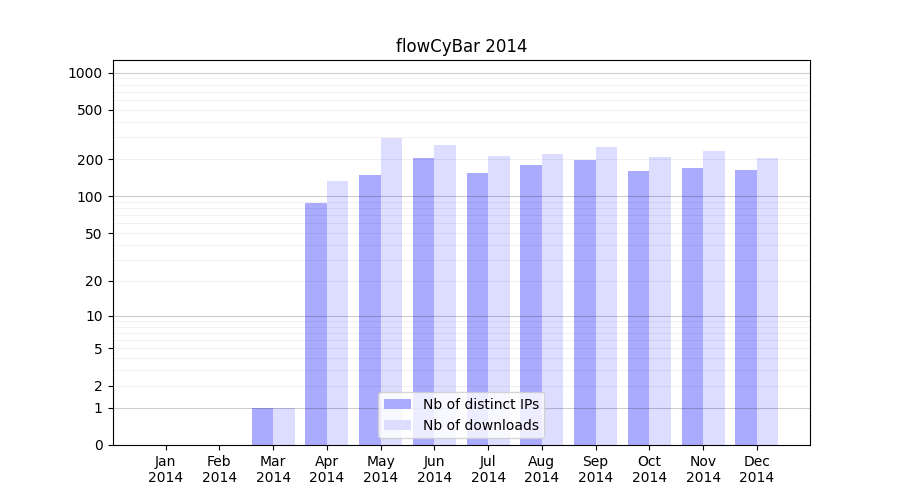The height and width of the screenshot is (500, 900).
Task: Click the Jan 2014 x-axis label
Action: point(166,469)
